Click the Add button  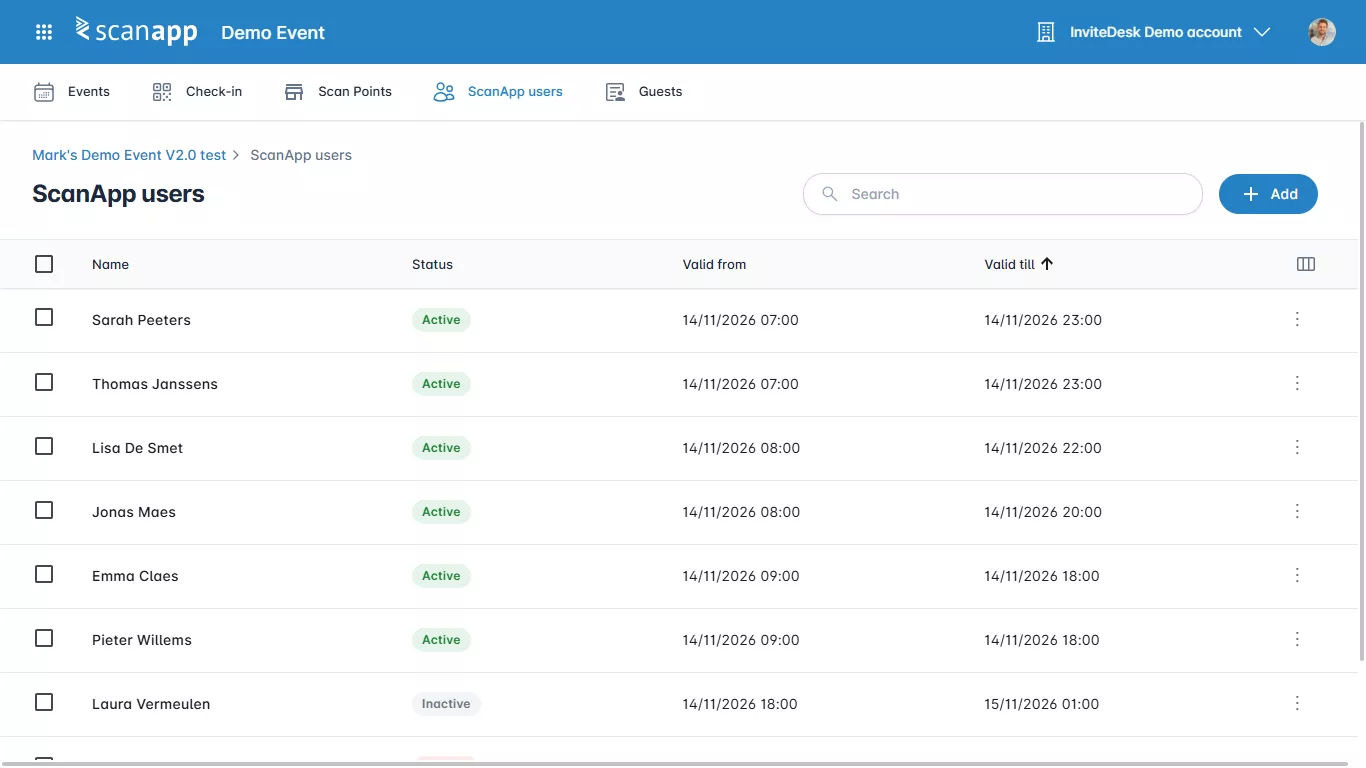(1268, 194)
